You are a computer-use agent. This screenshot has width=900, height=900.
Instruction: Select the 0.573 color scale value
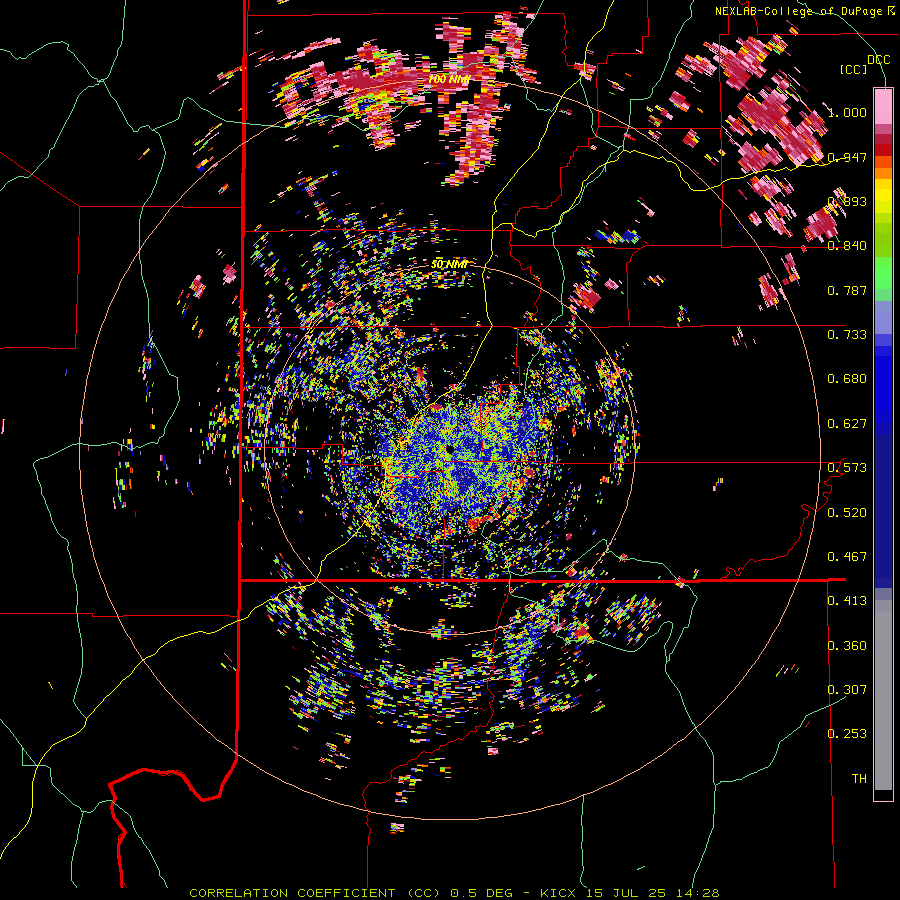point(847,468)
